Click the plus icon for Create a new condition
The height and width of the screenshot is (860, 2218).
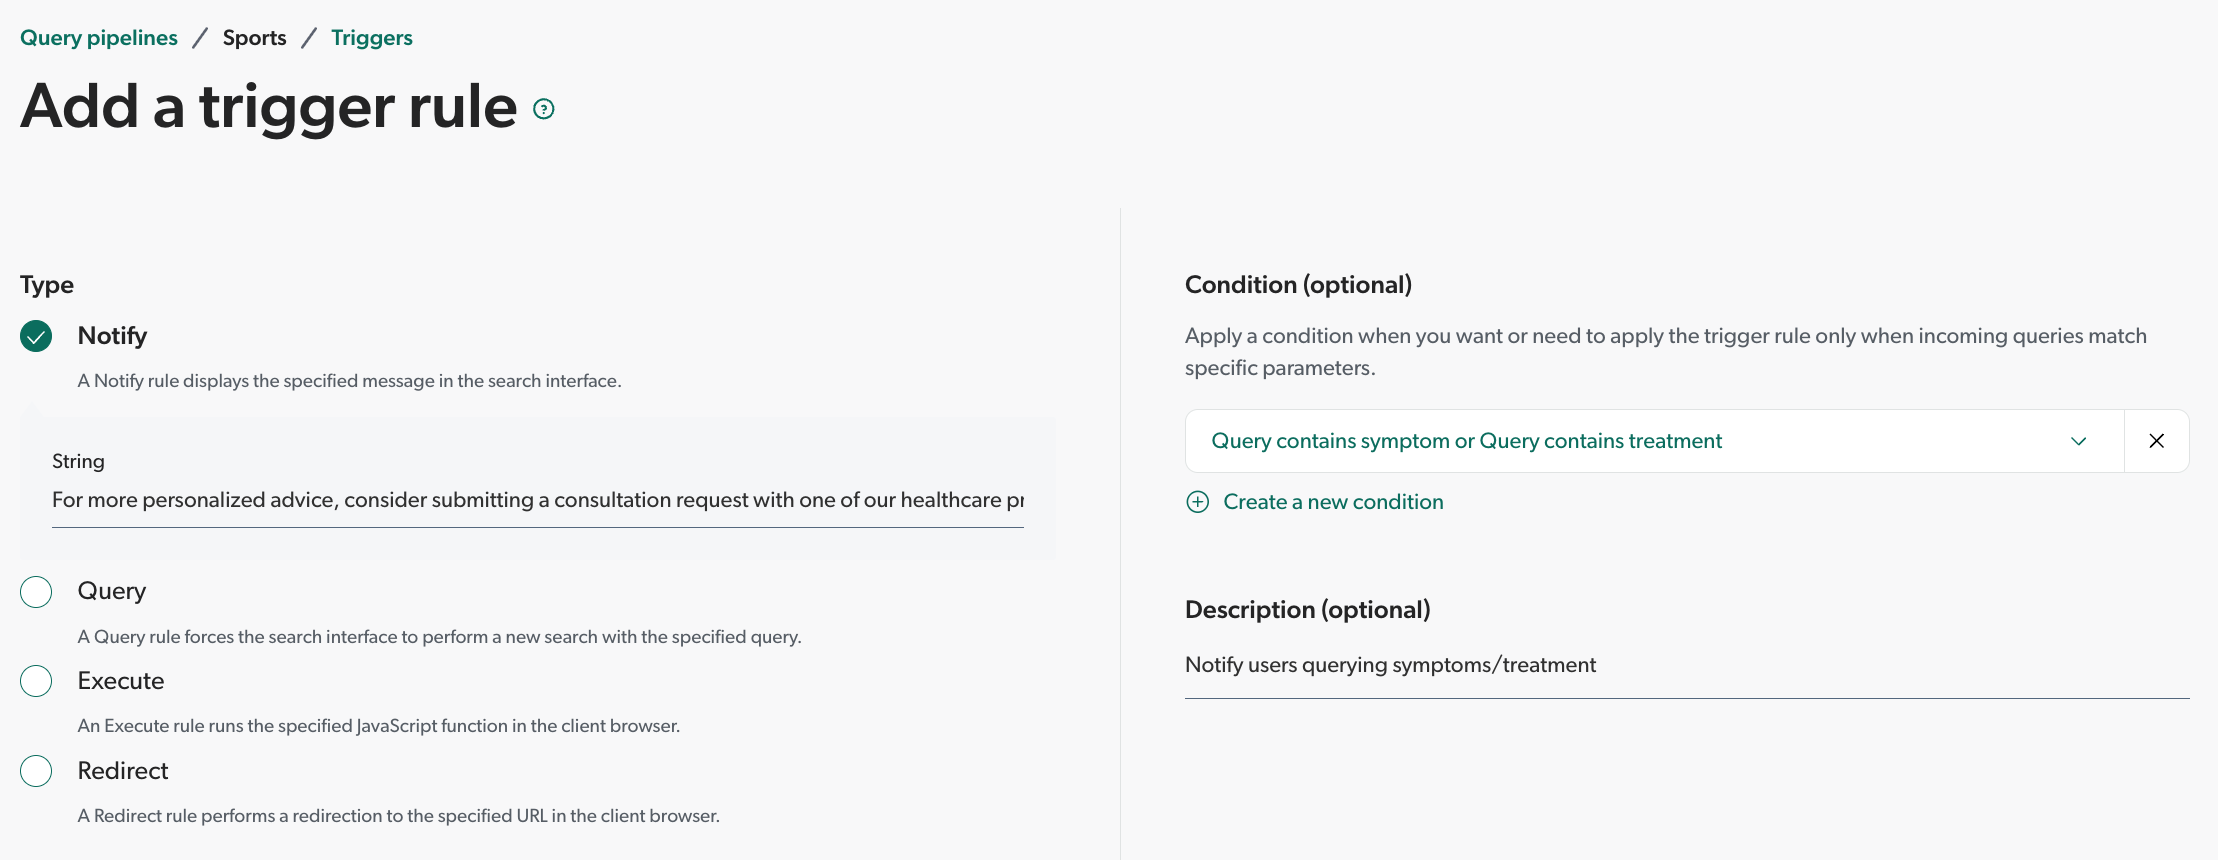[1198, 502]
